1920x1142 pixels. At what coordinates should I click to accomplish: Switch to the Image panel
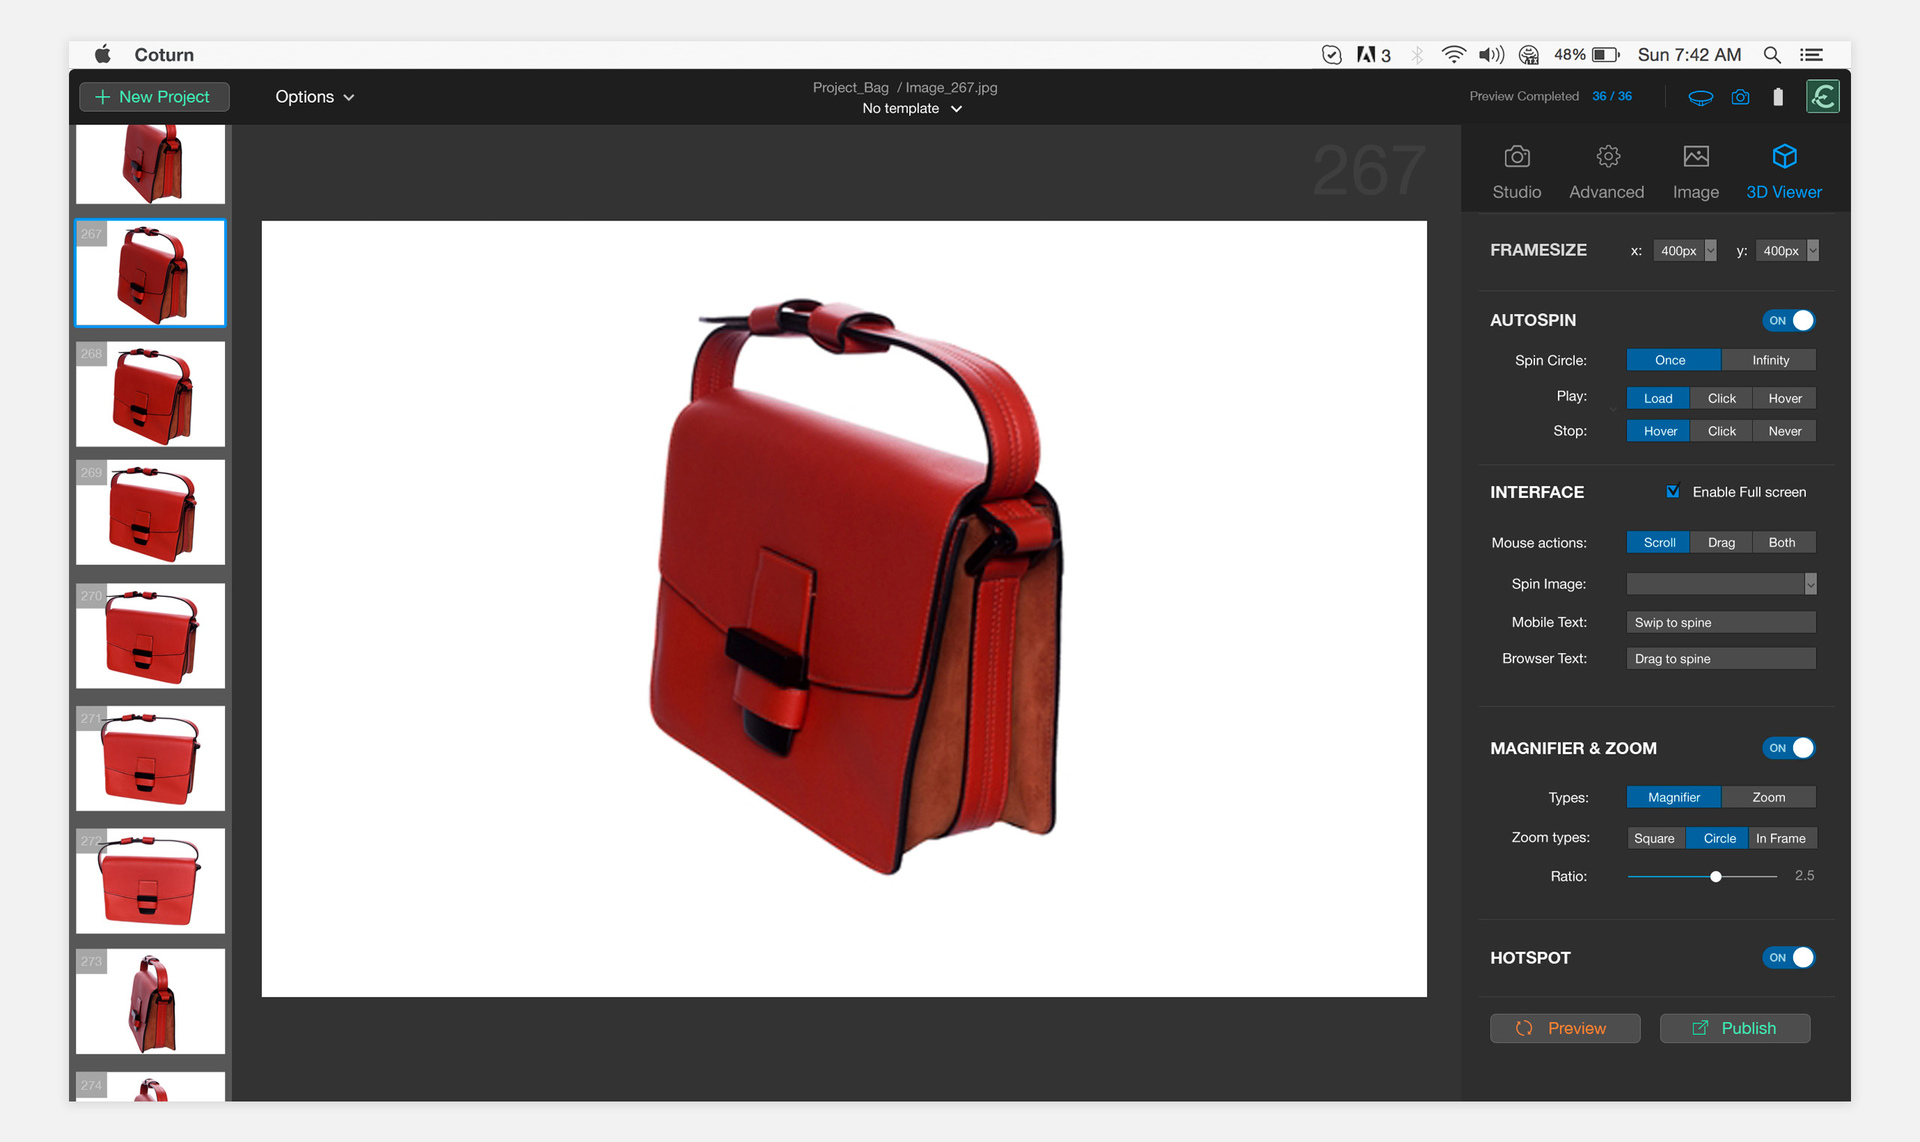click(1696, 171)
